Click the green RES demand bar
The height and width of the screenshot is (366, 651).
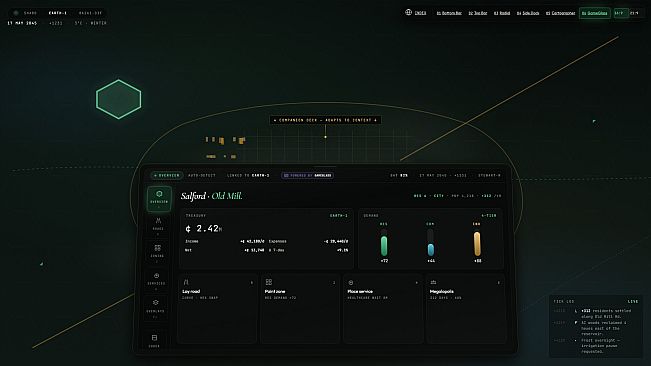pyautogui.click(x=384, y=246)
